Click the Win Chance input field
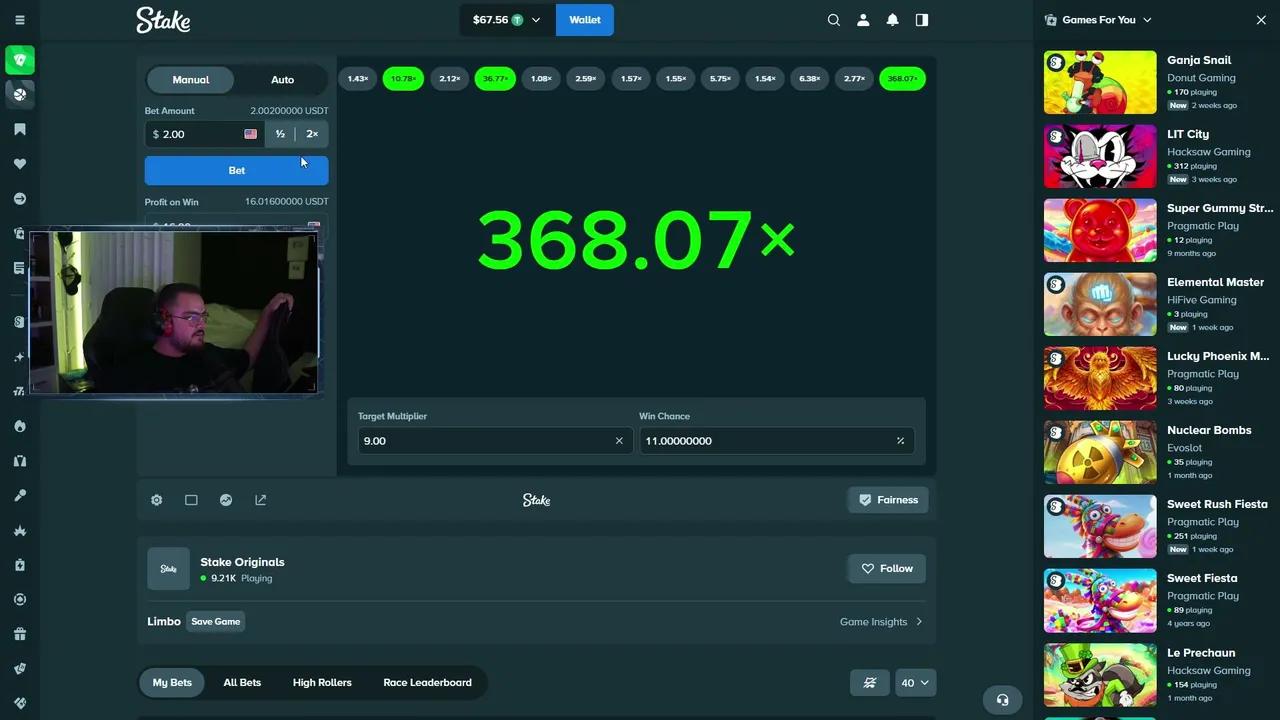This screenshot has height=720, width=1280. tap(777, 441)
